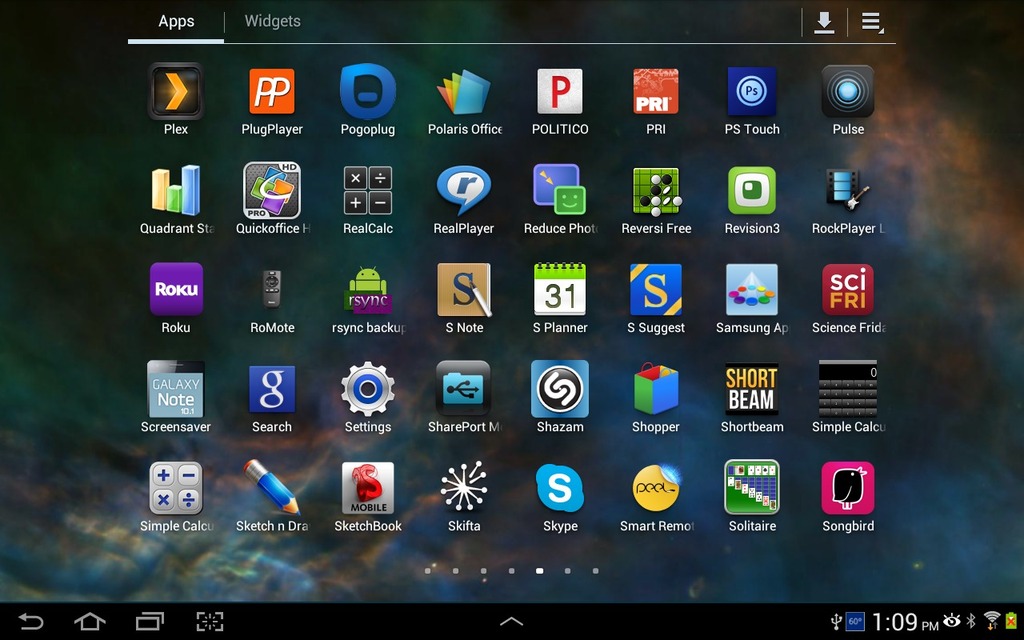Open RoMote remote app
Viewport: 1024px width, 640px height.
coord(272,289)
